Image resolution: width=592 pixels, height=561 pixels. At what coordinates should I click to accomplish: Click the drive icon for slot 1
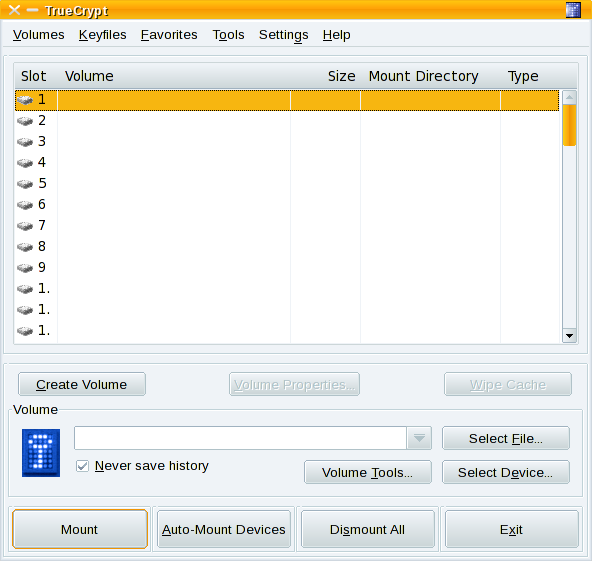tap(25, 100)
